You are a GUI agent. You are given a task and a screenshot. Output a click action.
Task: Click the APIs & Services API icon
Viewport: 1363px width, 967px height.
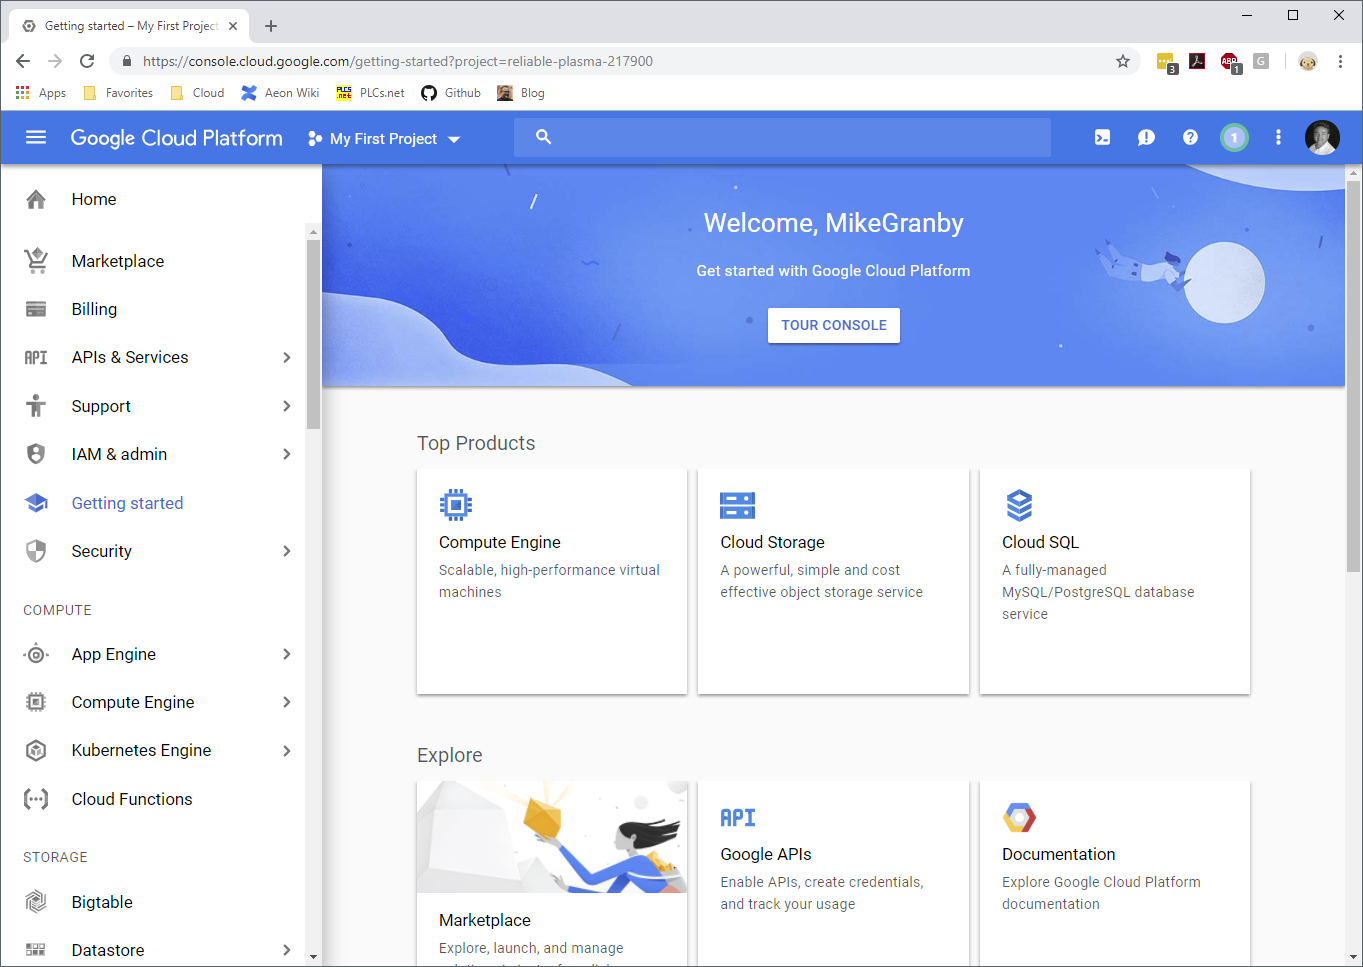click(x=36, y=357)
